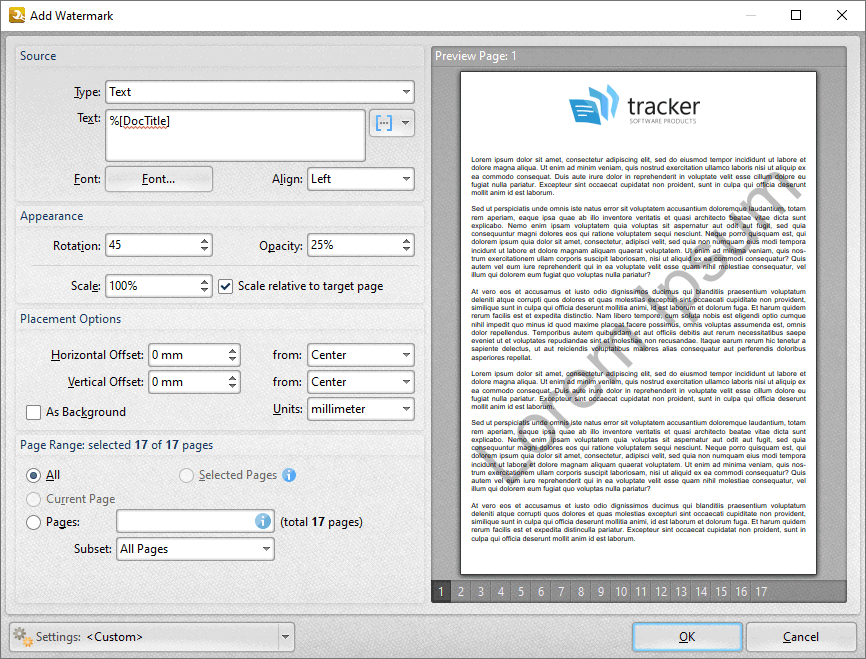Switch preview to page 9

pyautogui.click(x=600, y=591)
